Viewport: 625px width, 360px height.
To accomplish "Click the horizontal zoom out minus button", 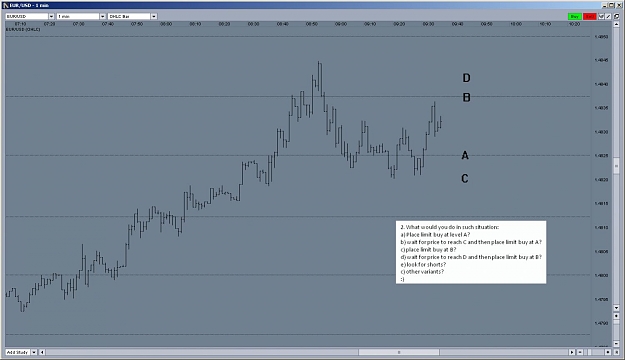I will pyautogui.click(x=580, y=352).
